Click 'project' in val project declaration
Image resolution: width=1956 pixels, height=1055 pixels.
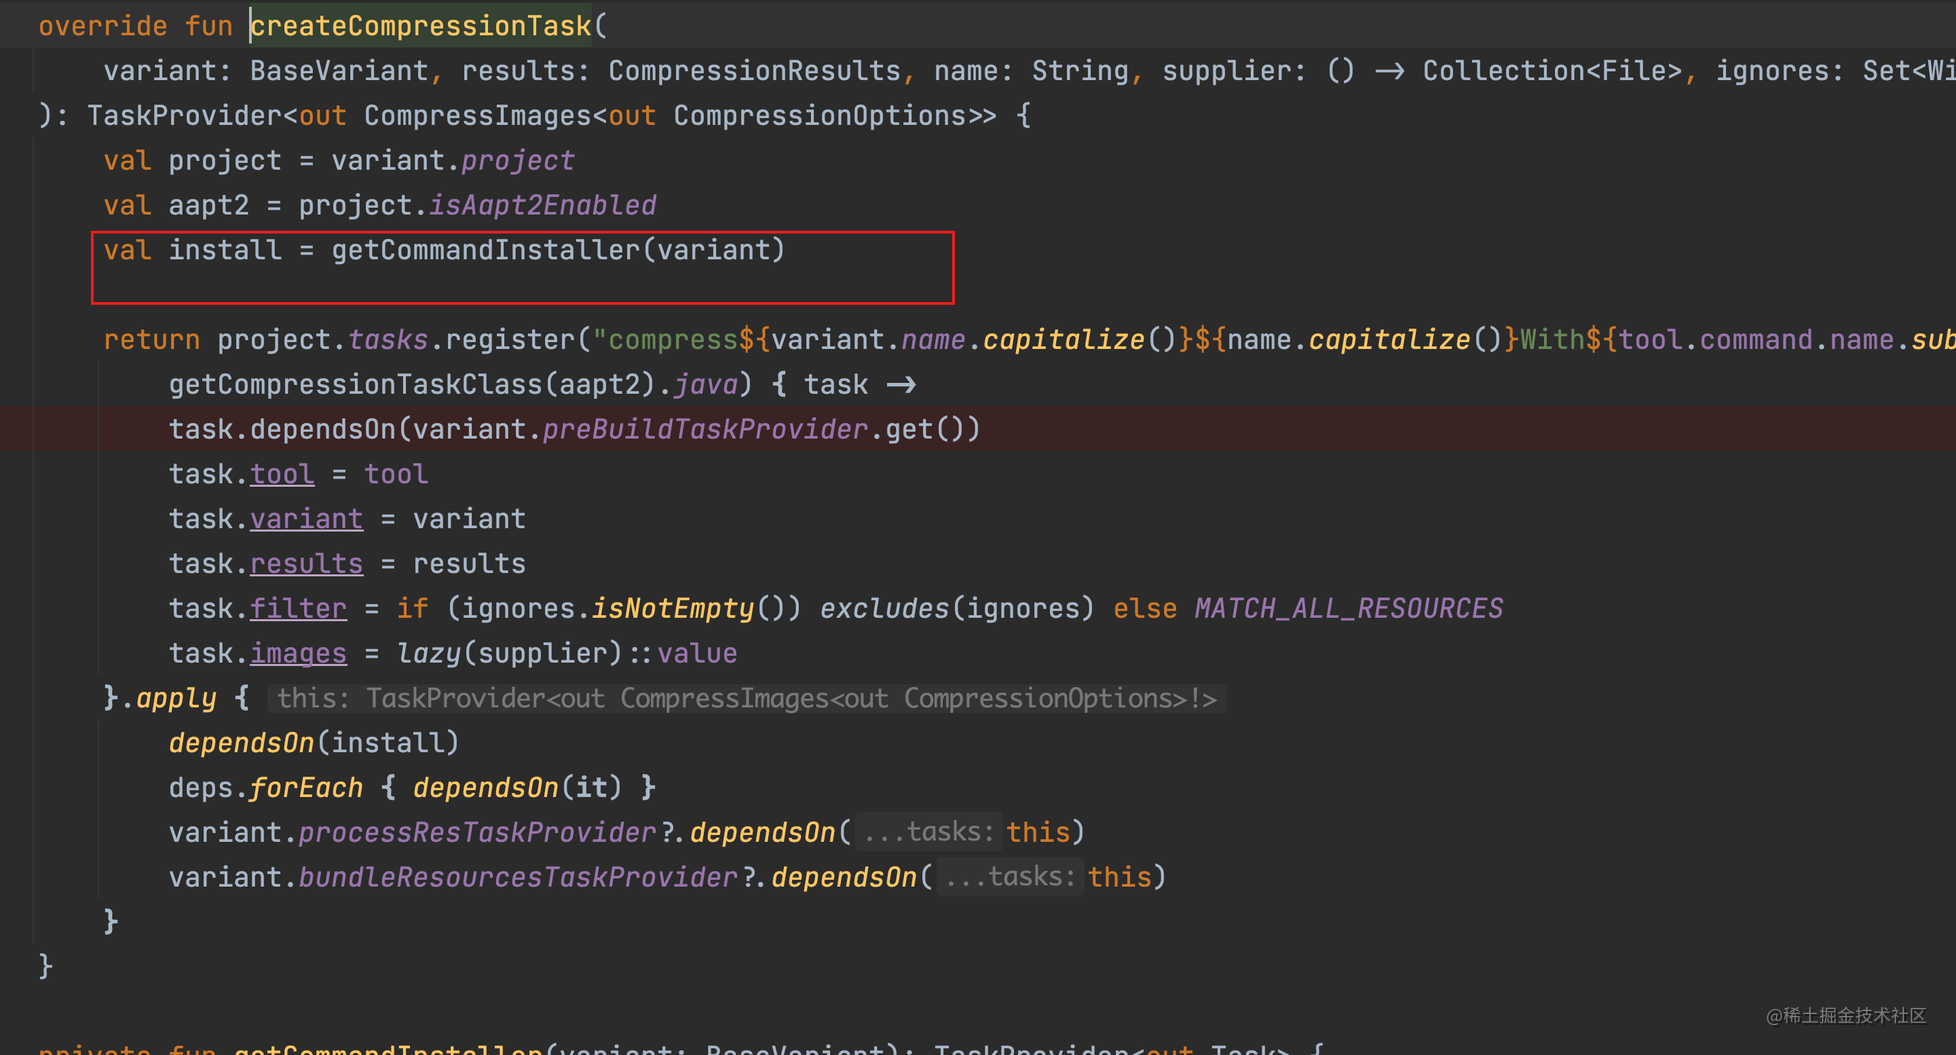point(226,161)
